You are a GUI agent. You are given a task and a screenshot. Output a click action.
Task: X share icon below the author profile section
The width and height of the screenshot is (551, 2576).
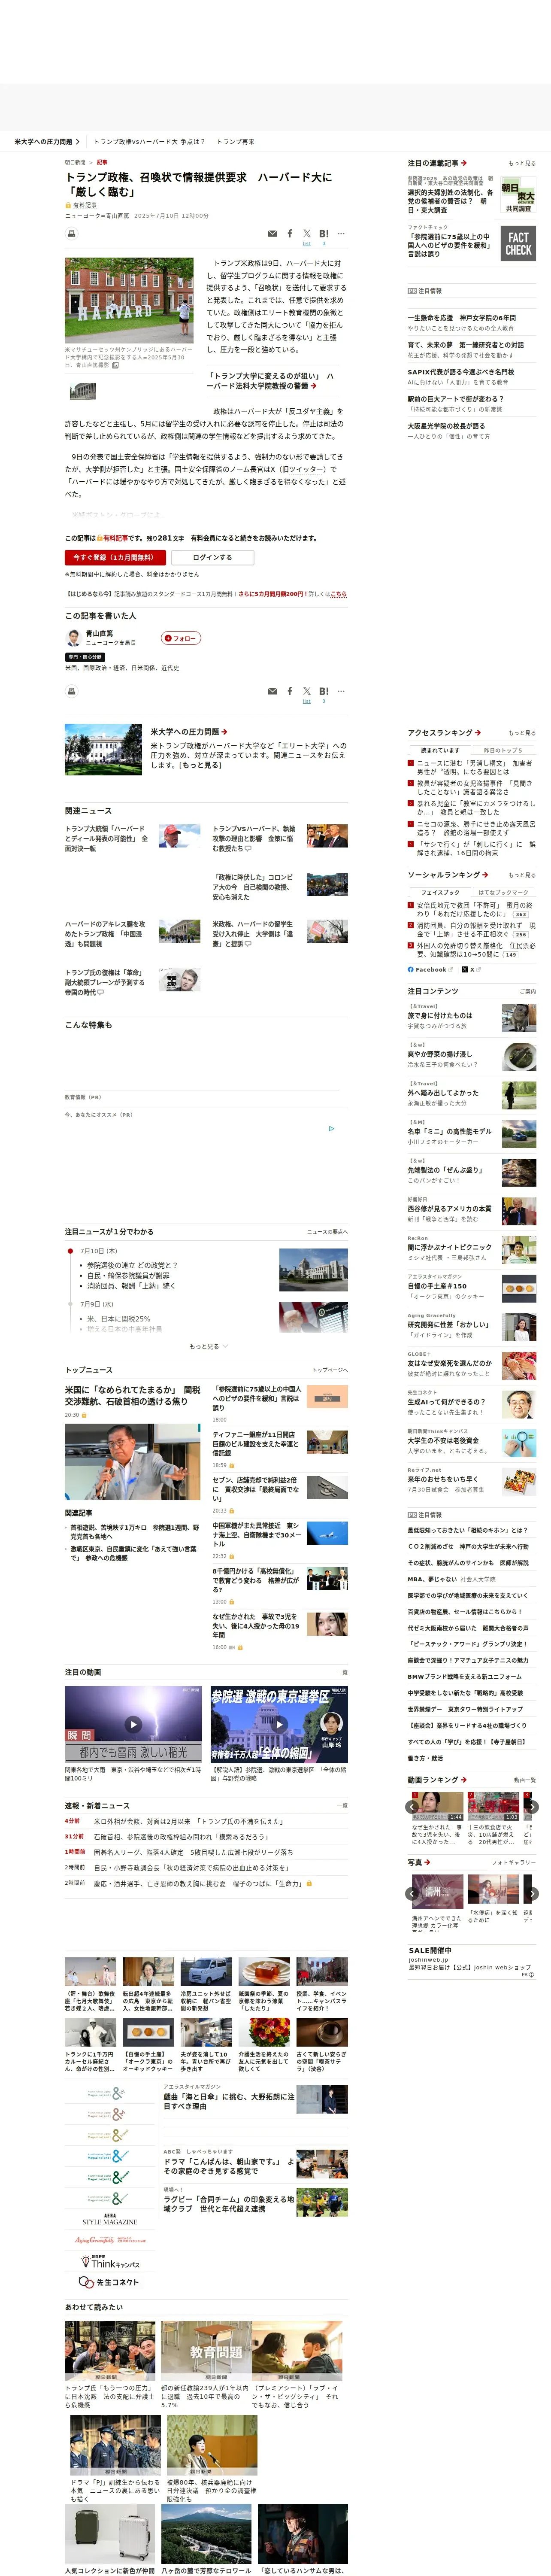point(307,691)
